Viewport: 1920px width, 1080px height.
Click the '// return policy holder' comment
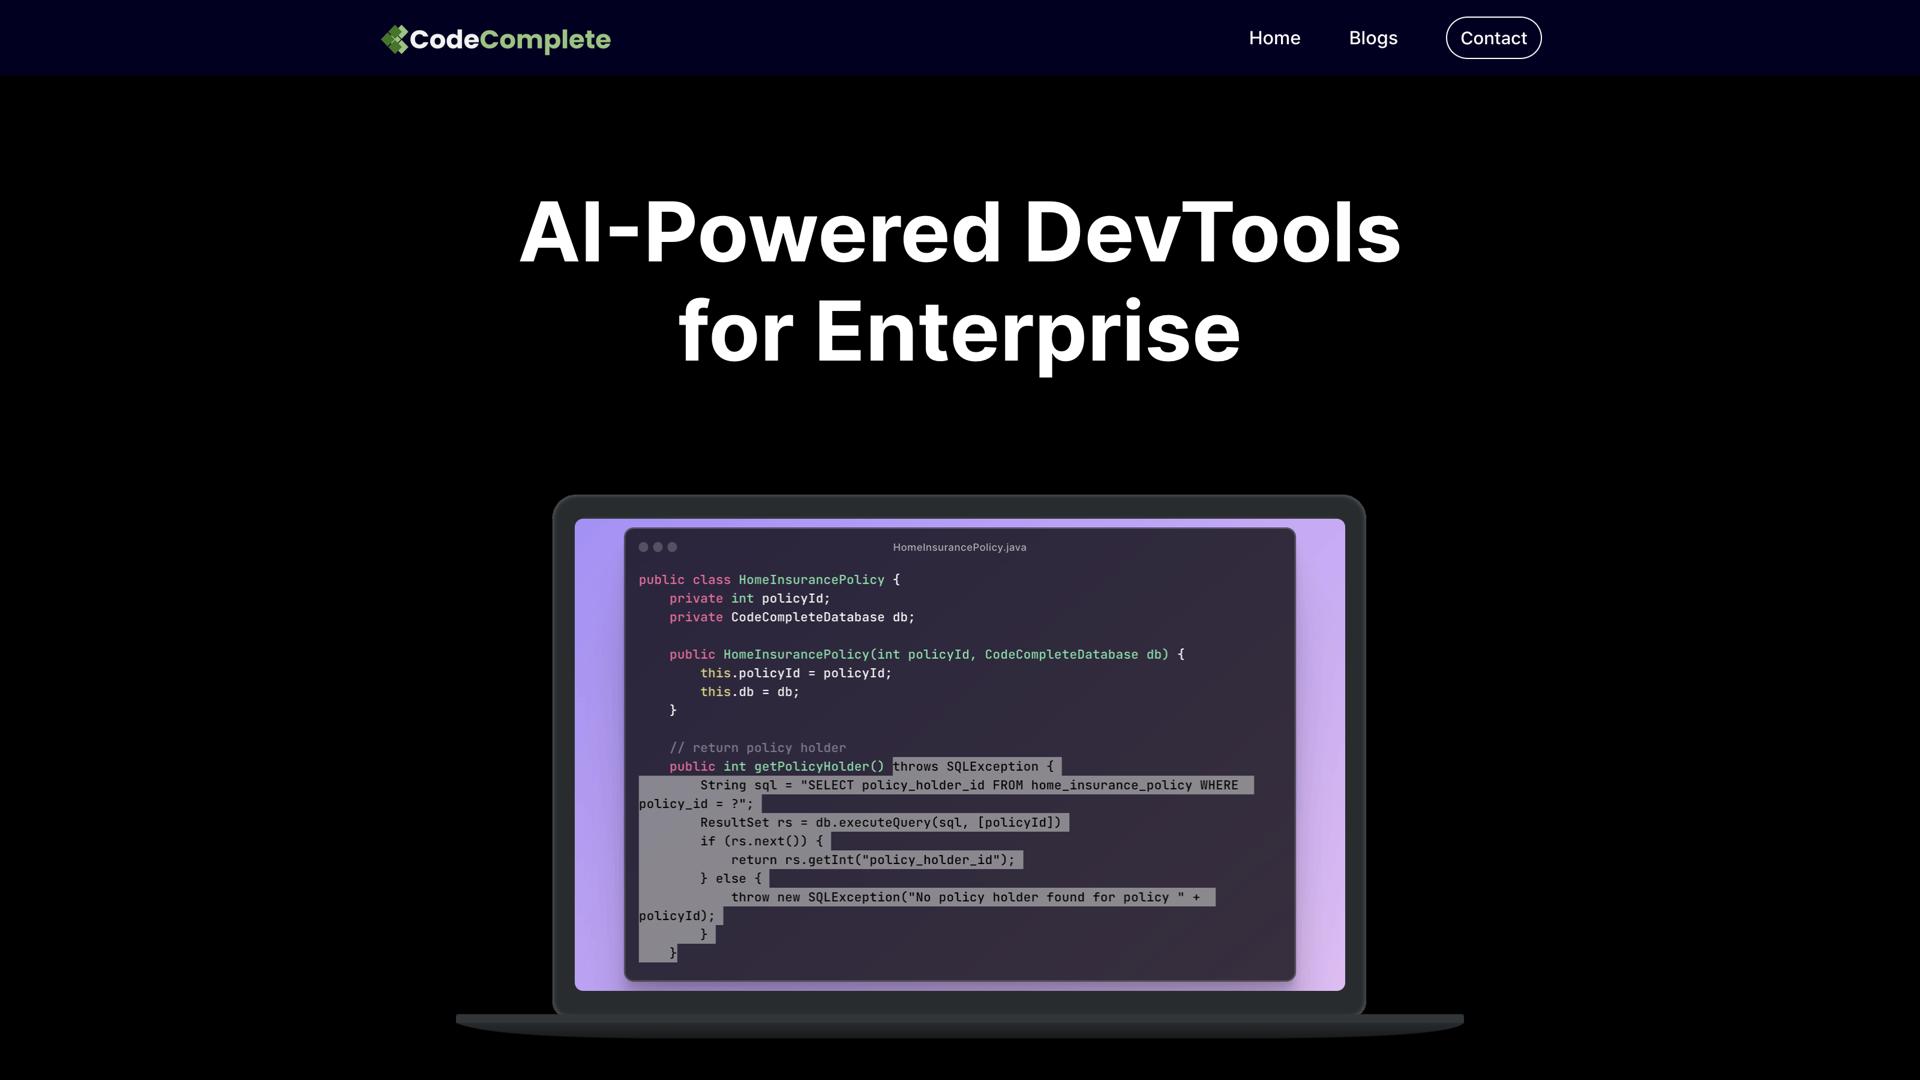click(757, 748)
